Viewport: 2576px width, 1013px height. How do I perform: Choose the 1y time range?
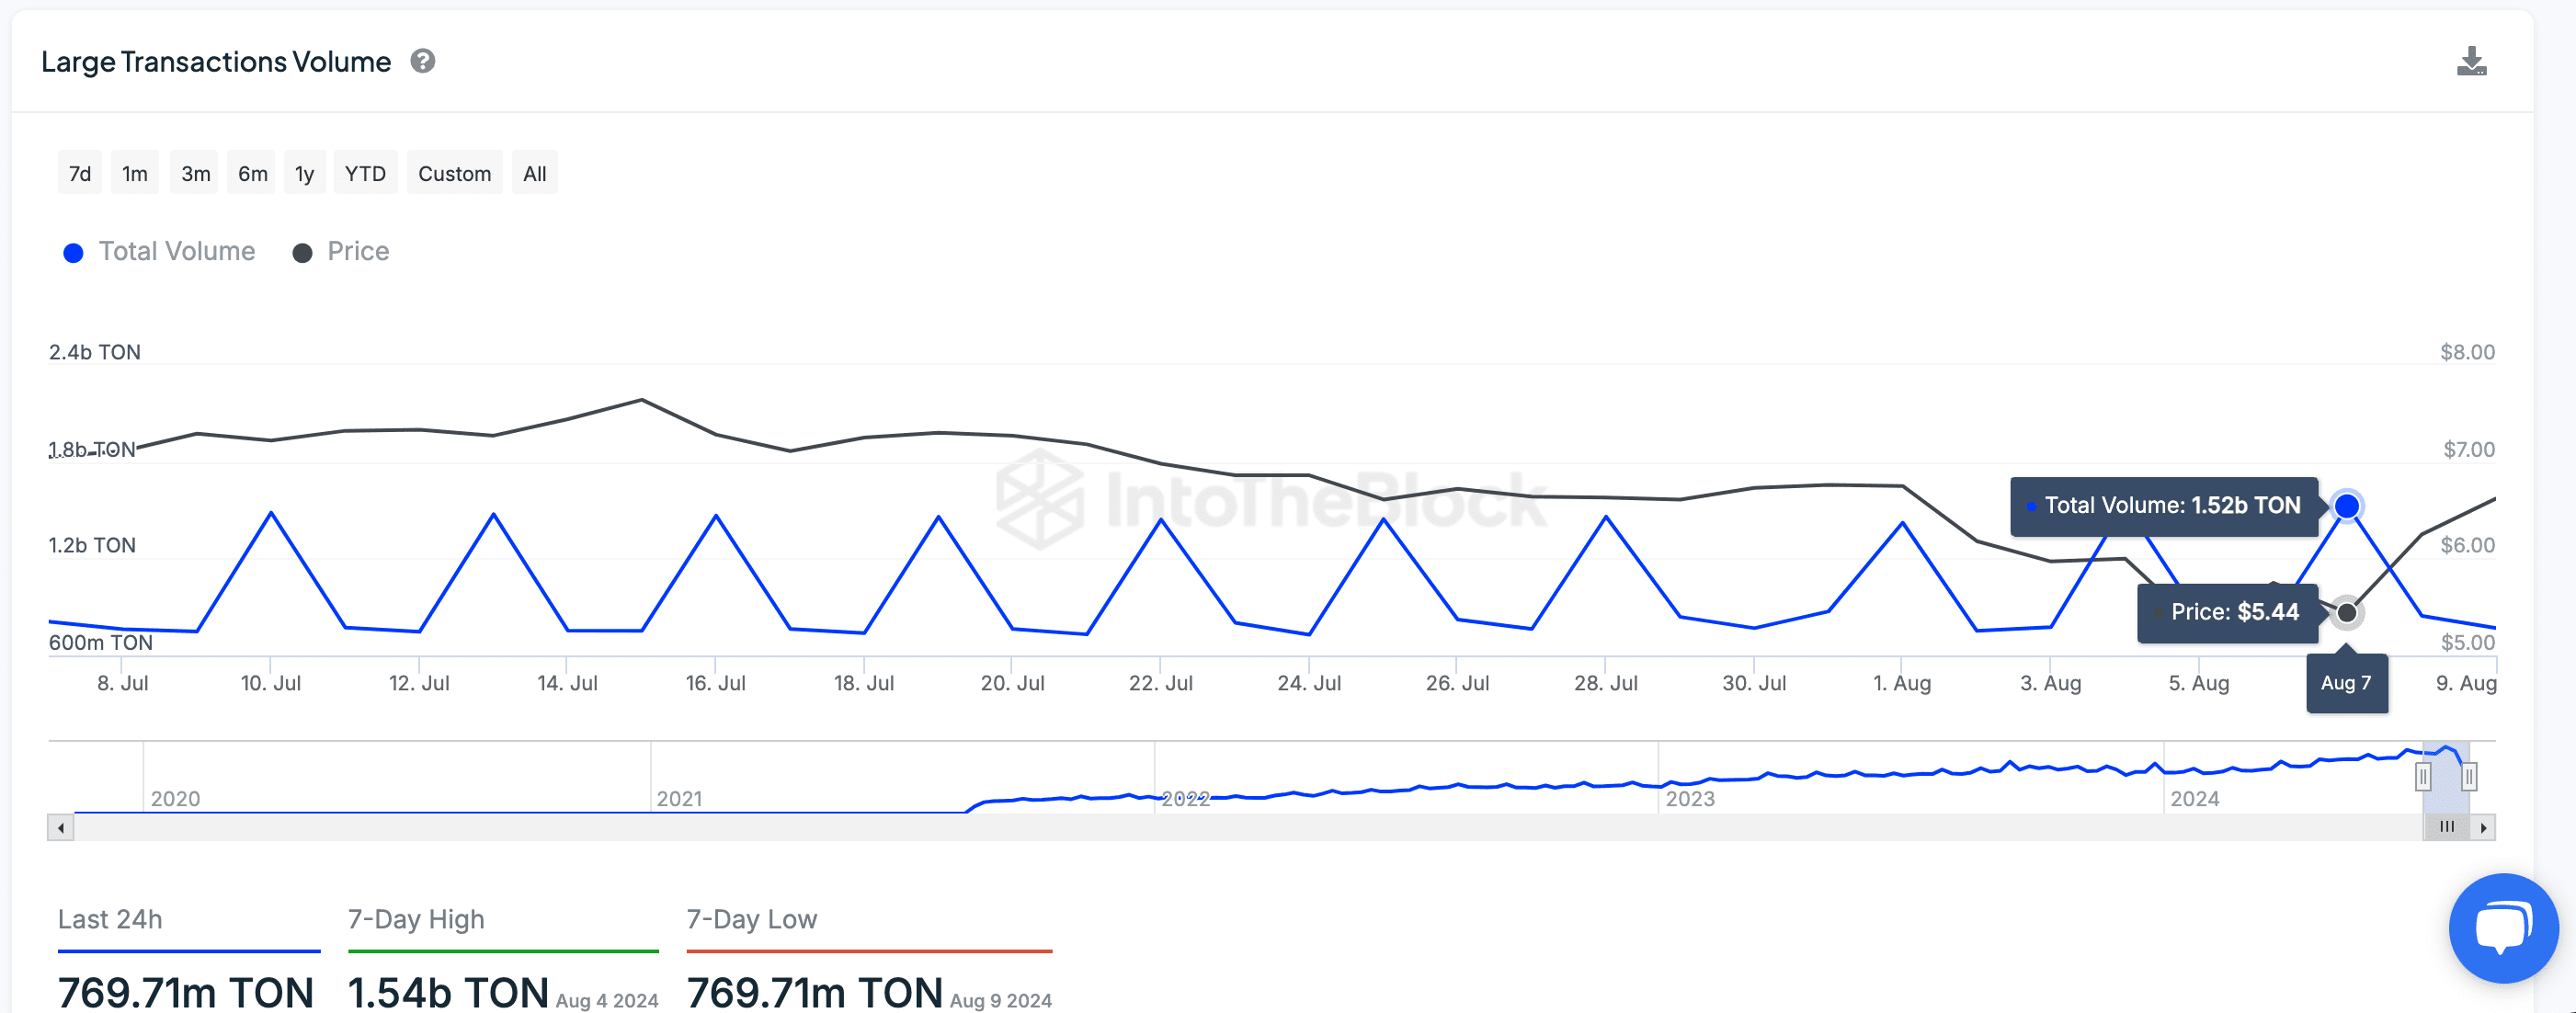304,174
